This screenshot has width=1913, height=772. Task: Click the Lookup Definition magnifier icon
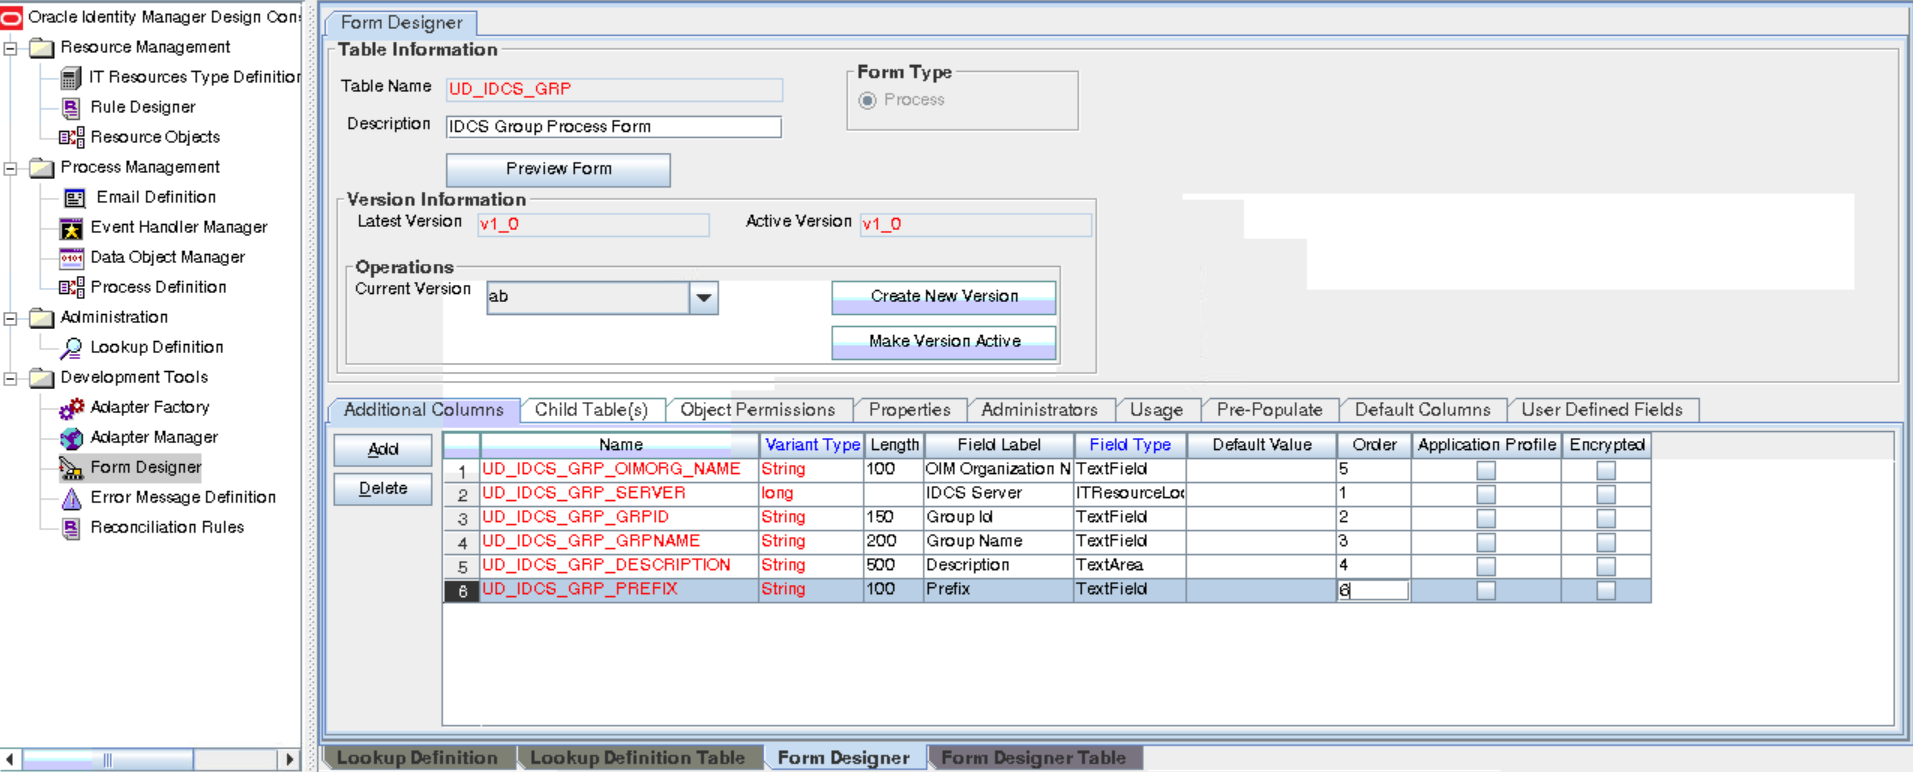(71, 348)
